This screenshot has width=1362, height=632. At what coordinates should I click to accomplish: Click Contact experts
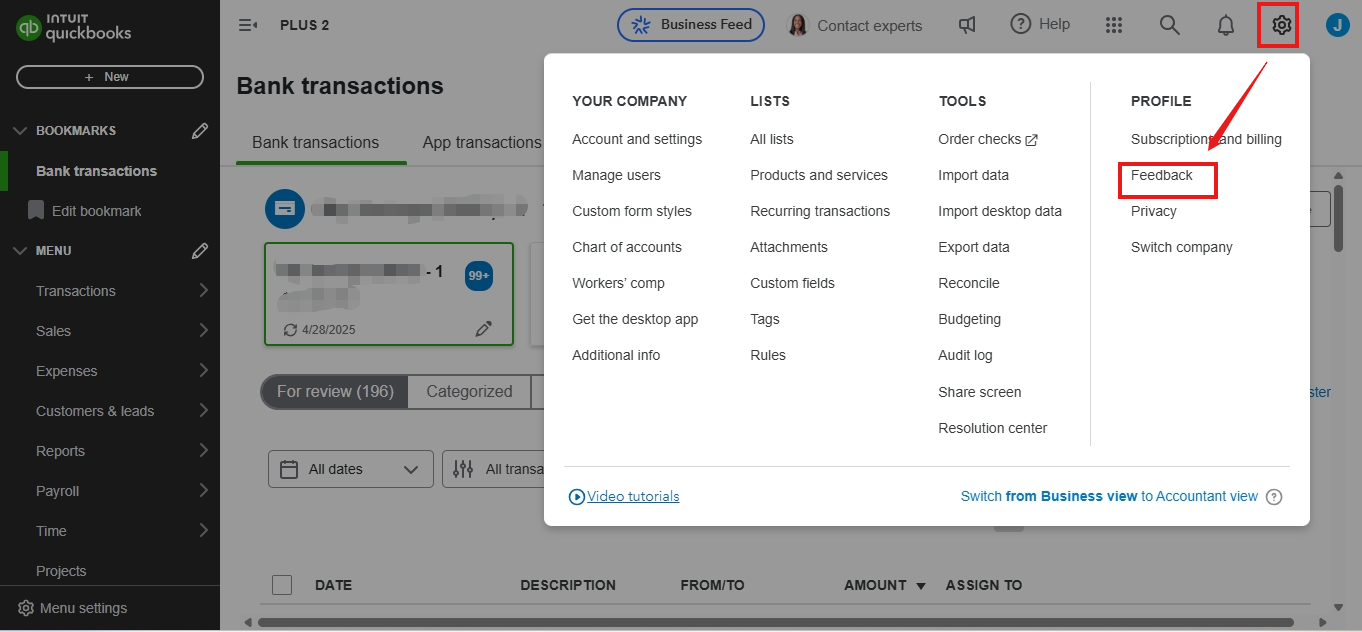[x=855, y=25]
